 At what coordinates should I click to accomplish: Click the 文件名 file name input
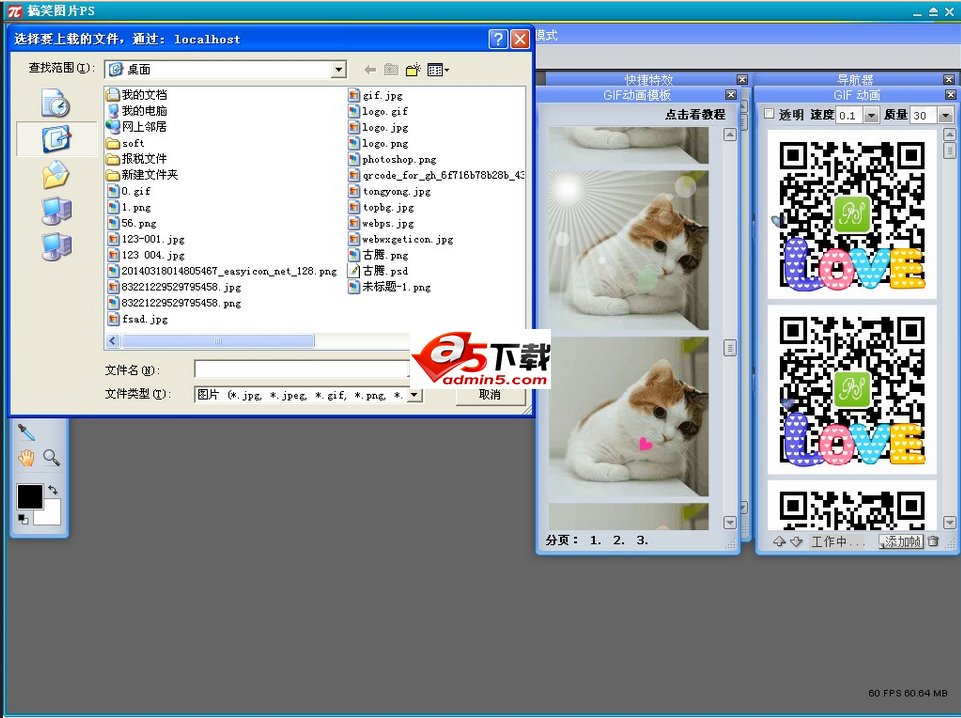[302, 369]
